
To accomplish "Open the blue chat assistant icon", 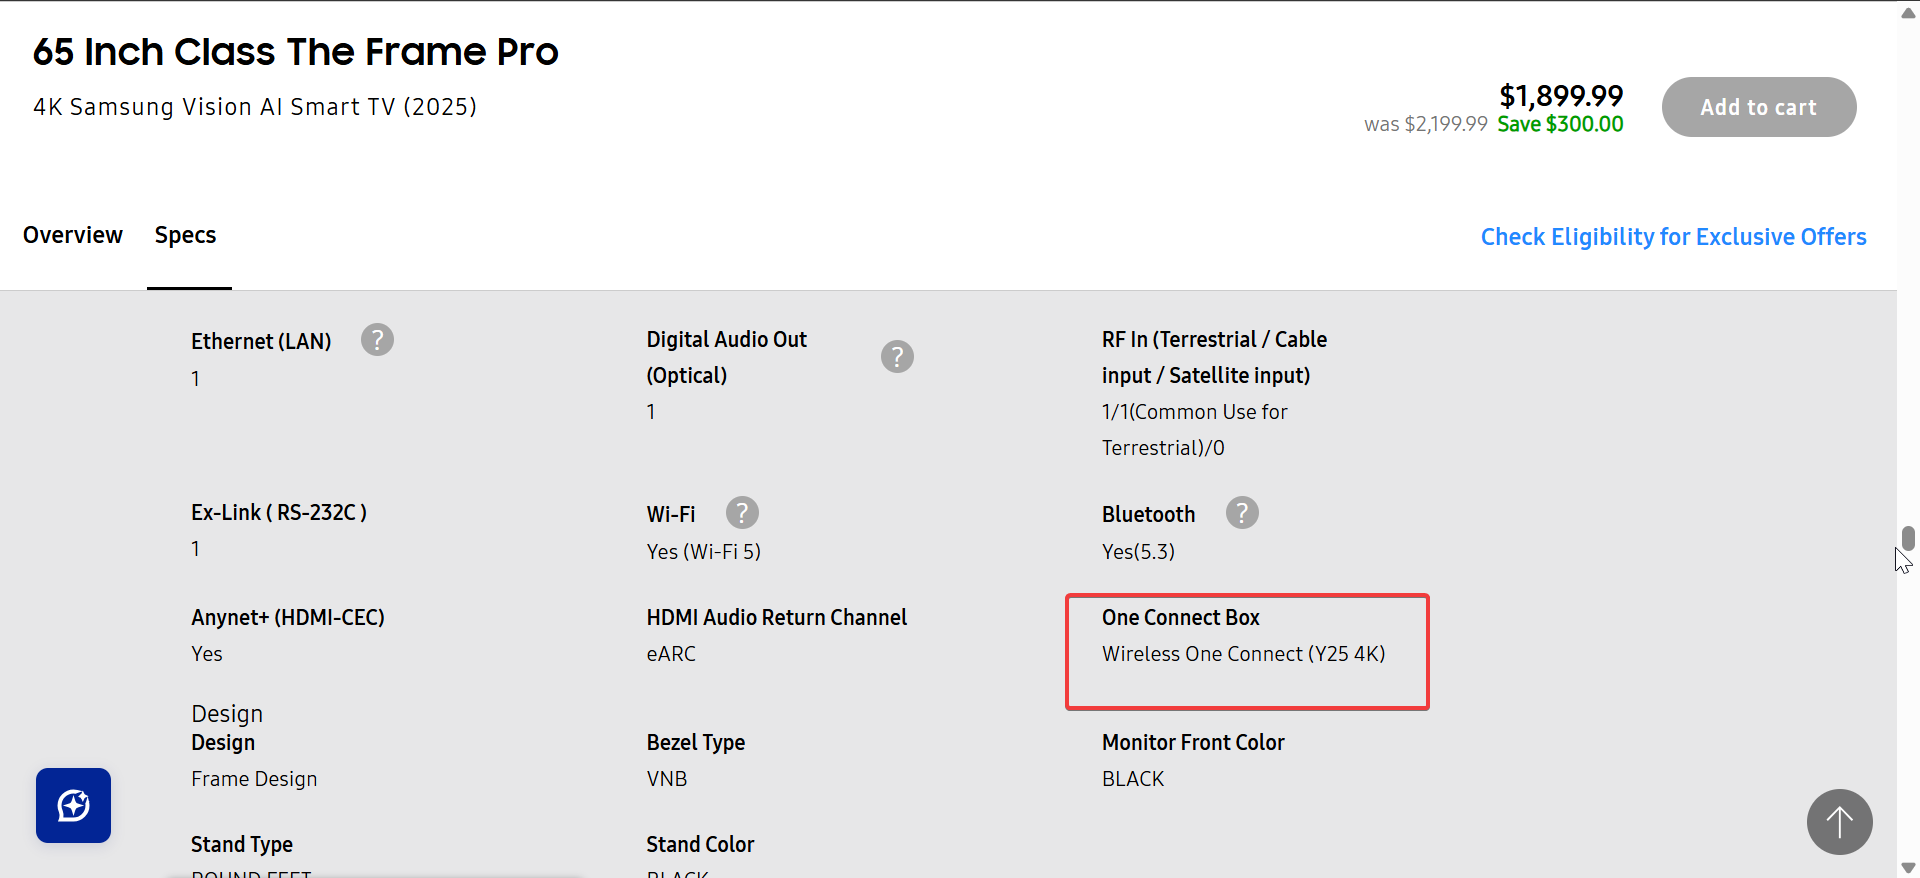I will (x=73, y=805).
